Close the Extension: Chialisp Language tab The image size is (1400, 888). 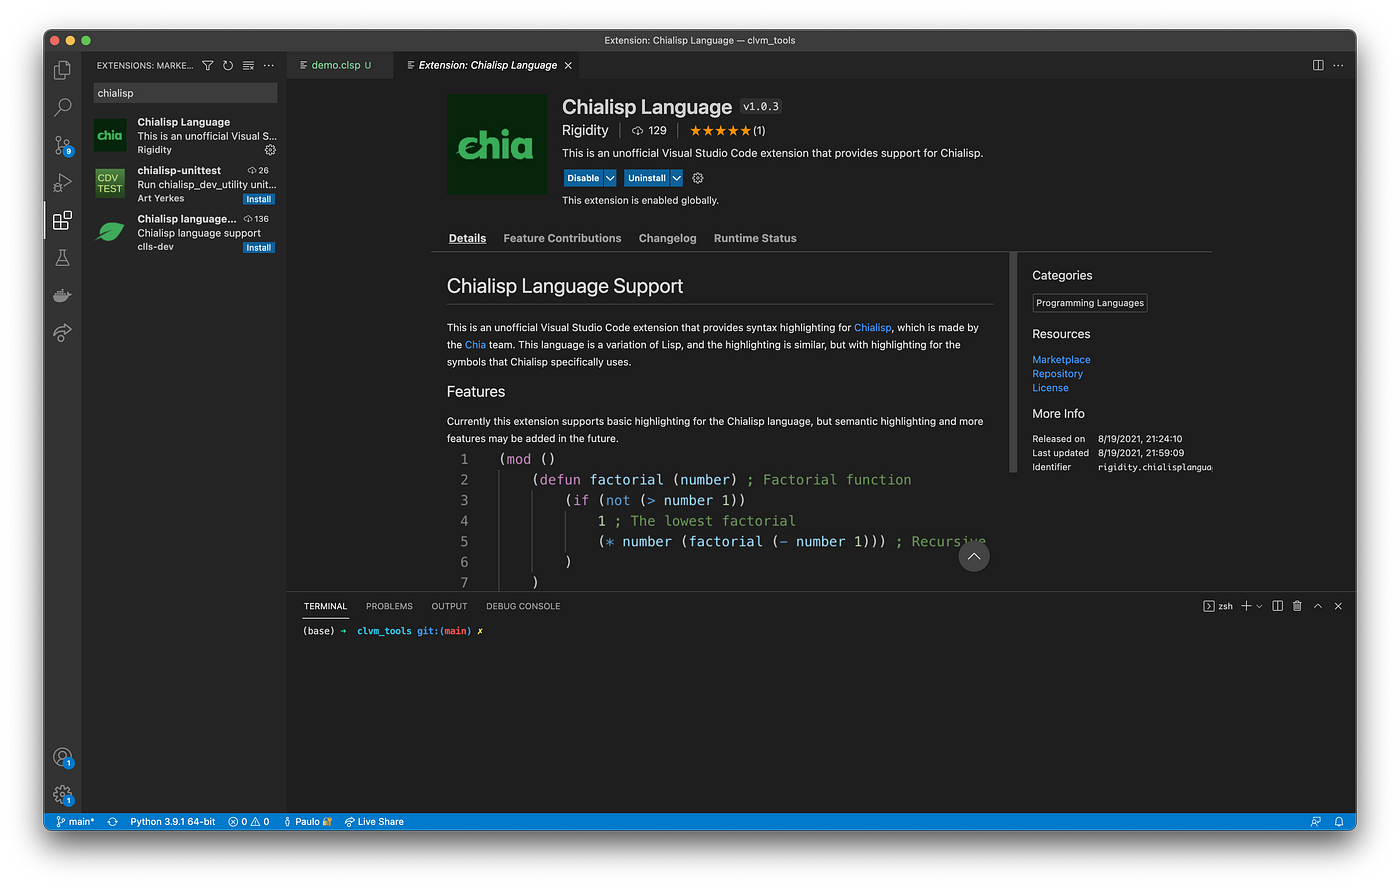[x=568, y=65]
